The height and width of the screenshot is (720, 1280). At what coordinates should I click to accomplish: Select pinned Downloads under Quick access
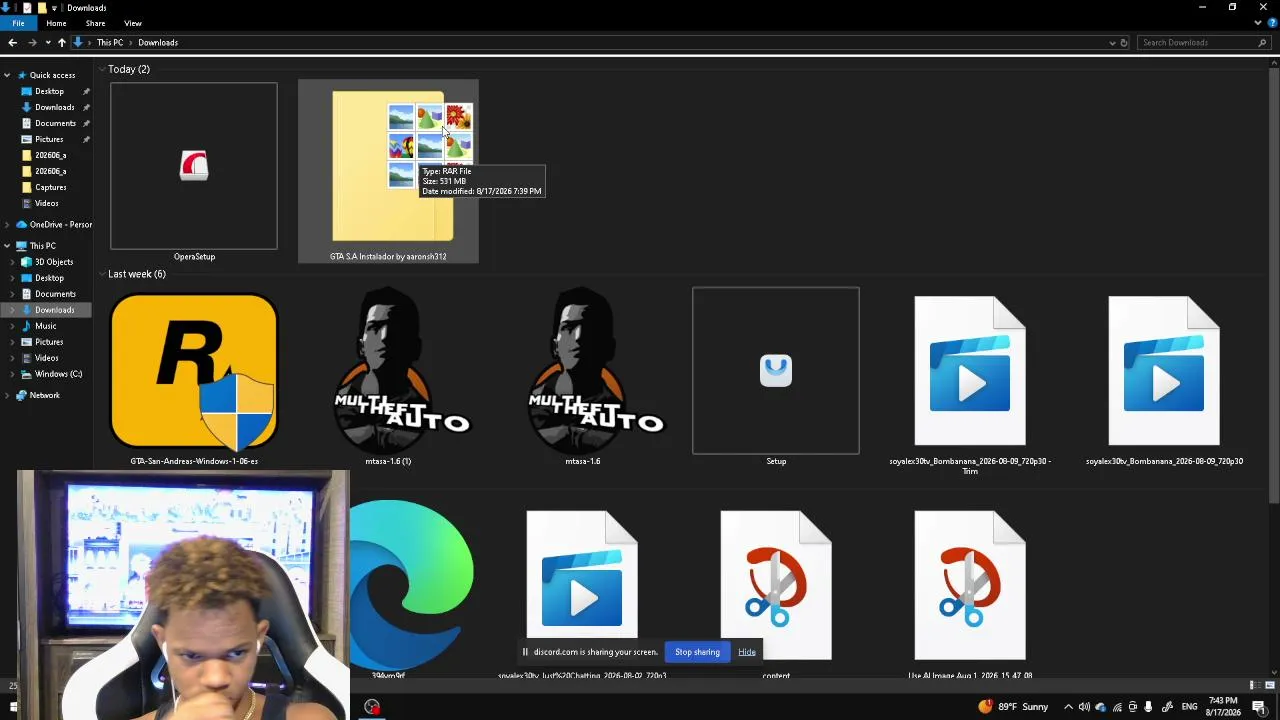(54, 107)
